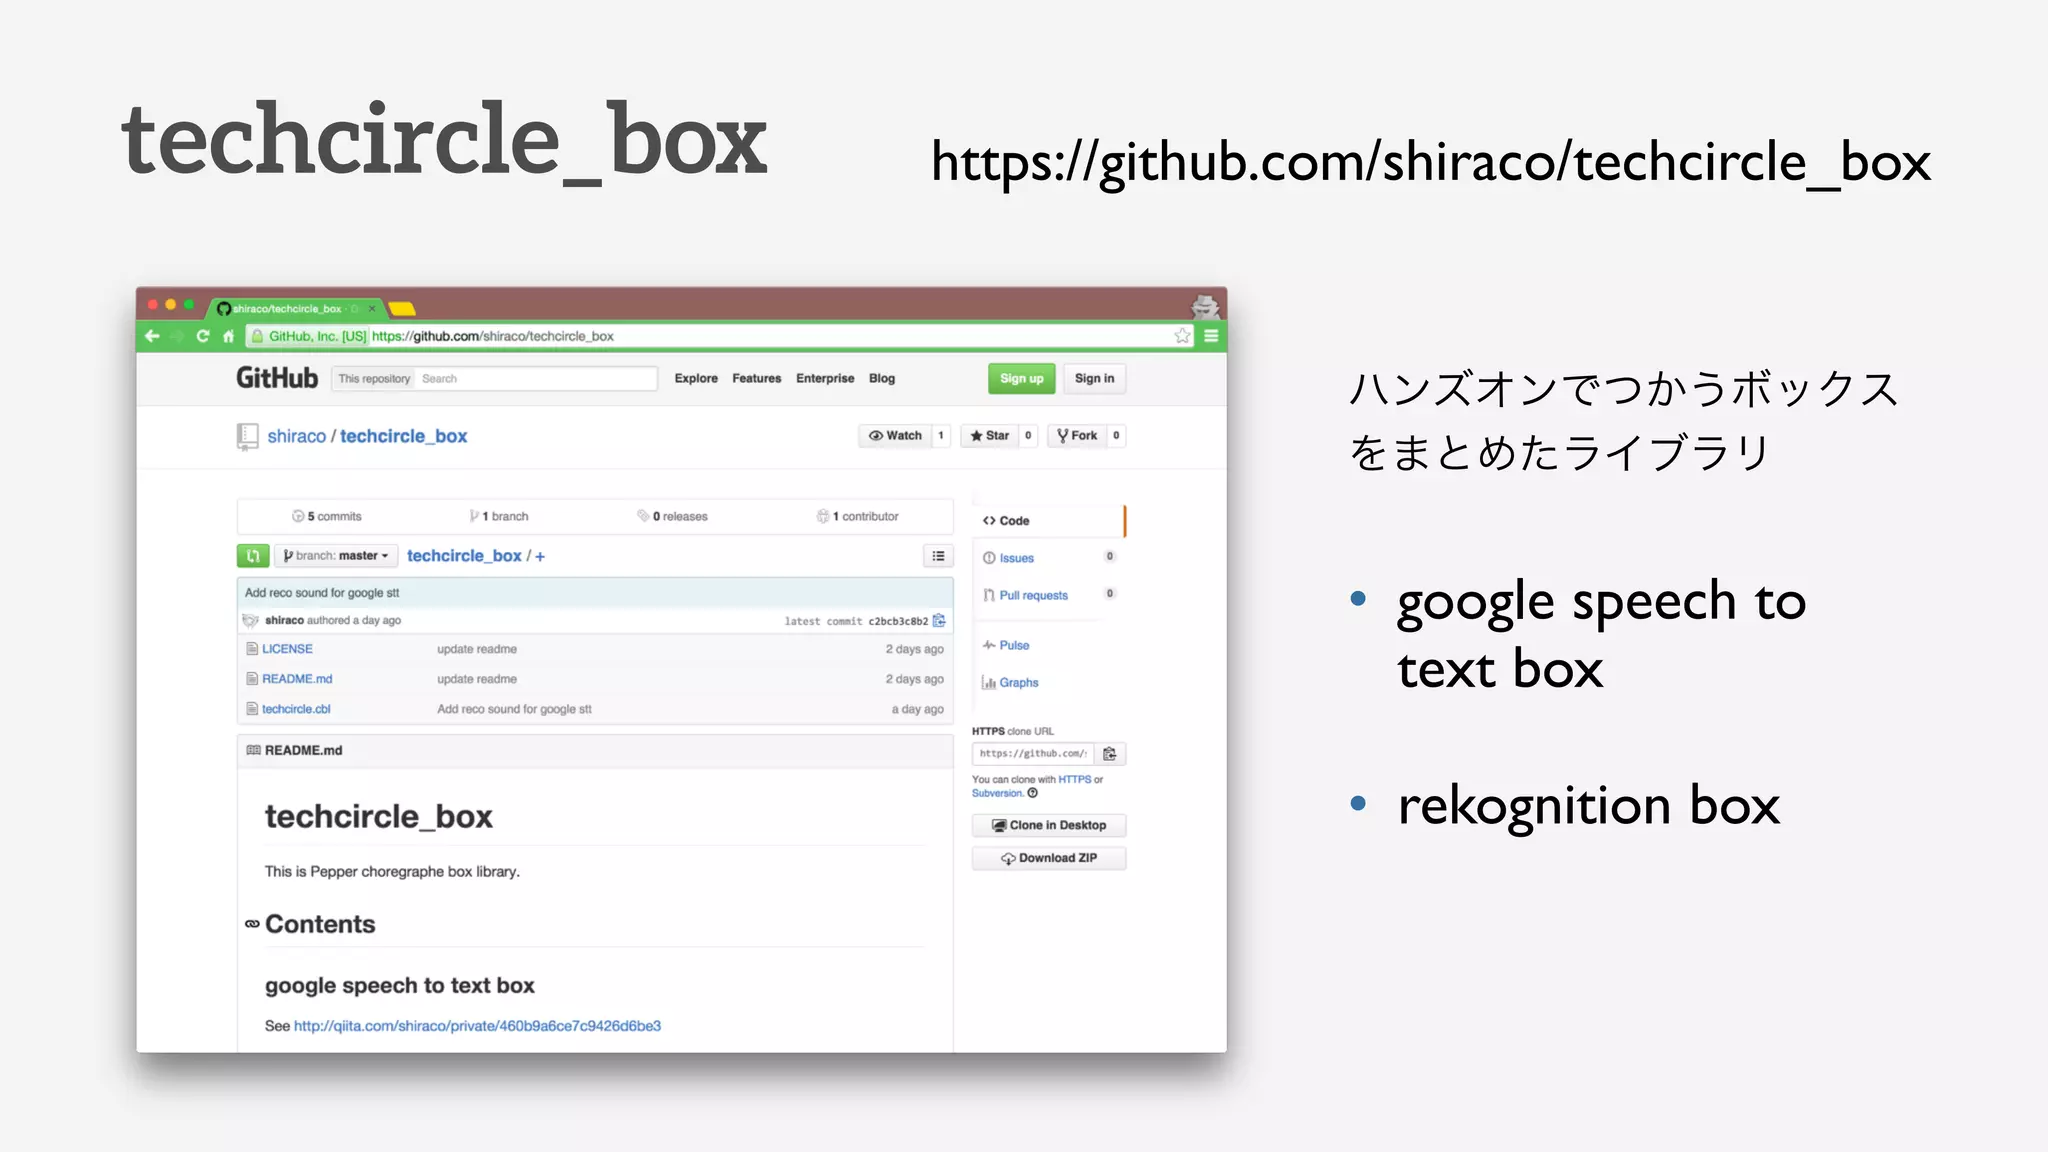
Task: Click the browser back arrow
Action: 152,336
